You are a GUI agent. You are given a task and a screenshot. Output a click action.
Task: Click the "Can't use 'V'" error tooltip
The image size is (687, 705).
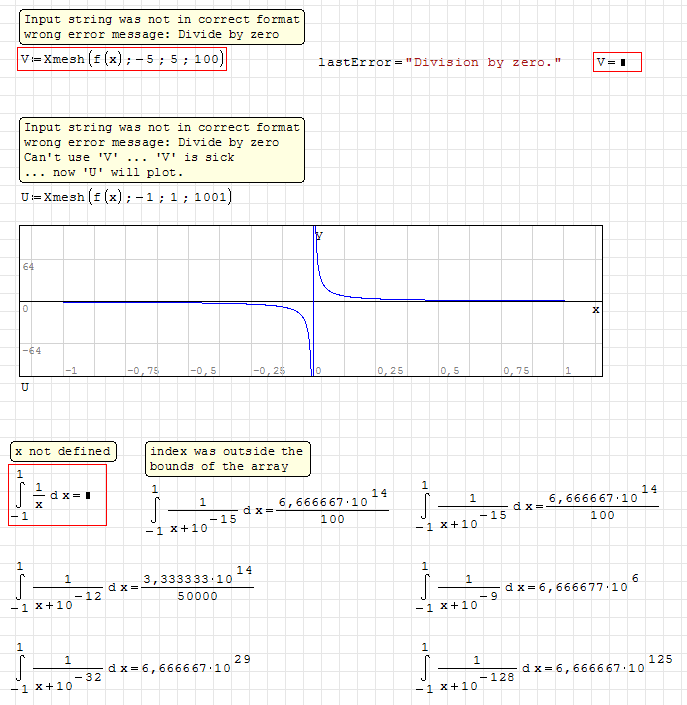click(x=162, y=150)
